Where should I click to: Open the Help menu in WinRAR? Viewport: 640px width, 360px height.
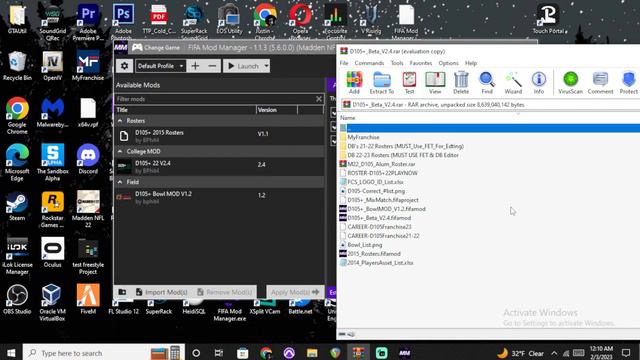click(x=471, y=63)
